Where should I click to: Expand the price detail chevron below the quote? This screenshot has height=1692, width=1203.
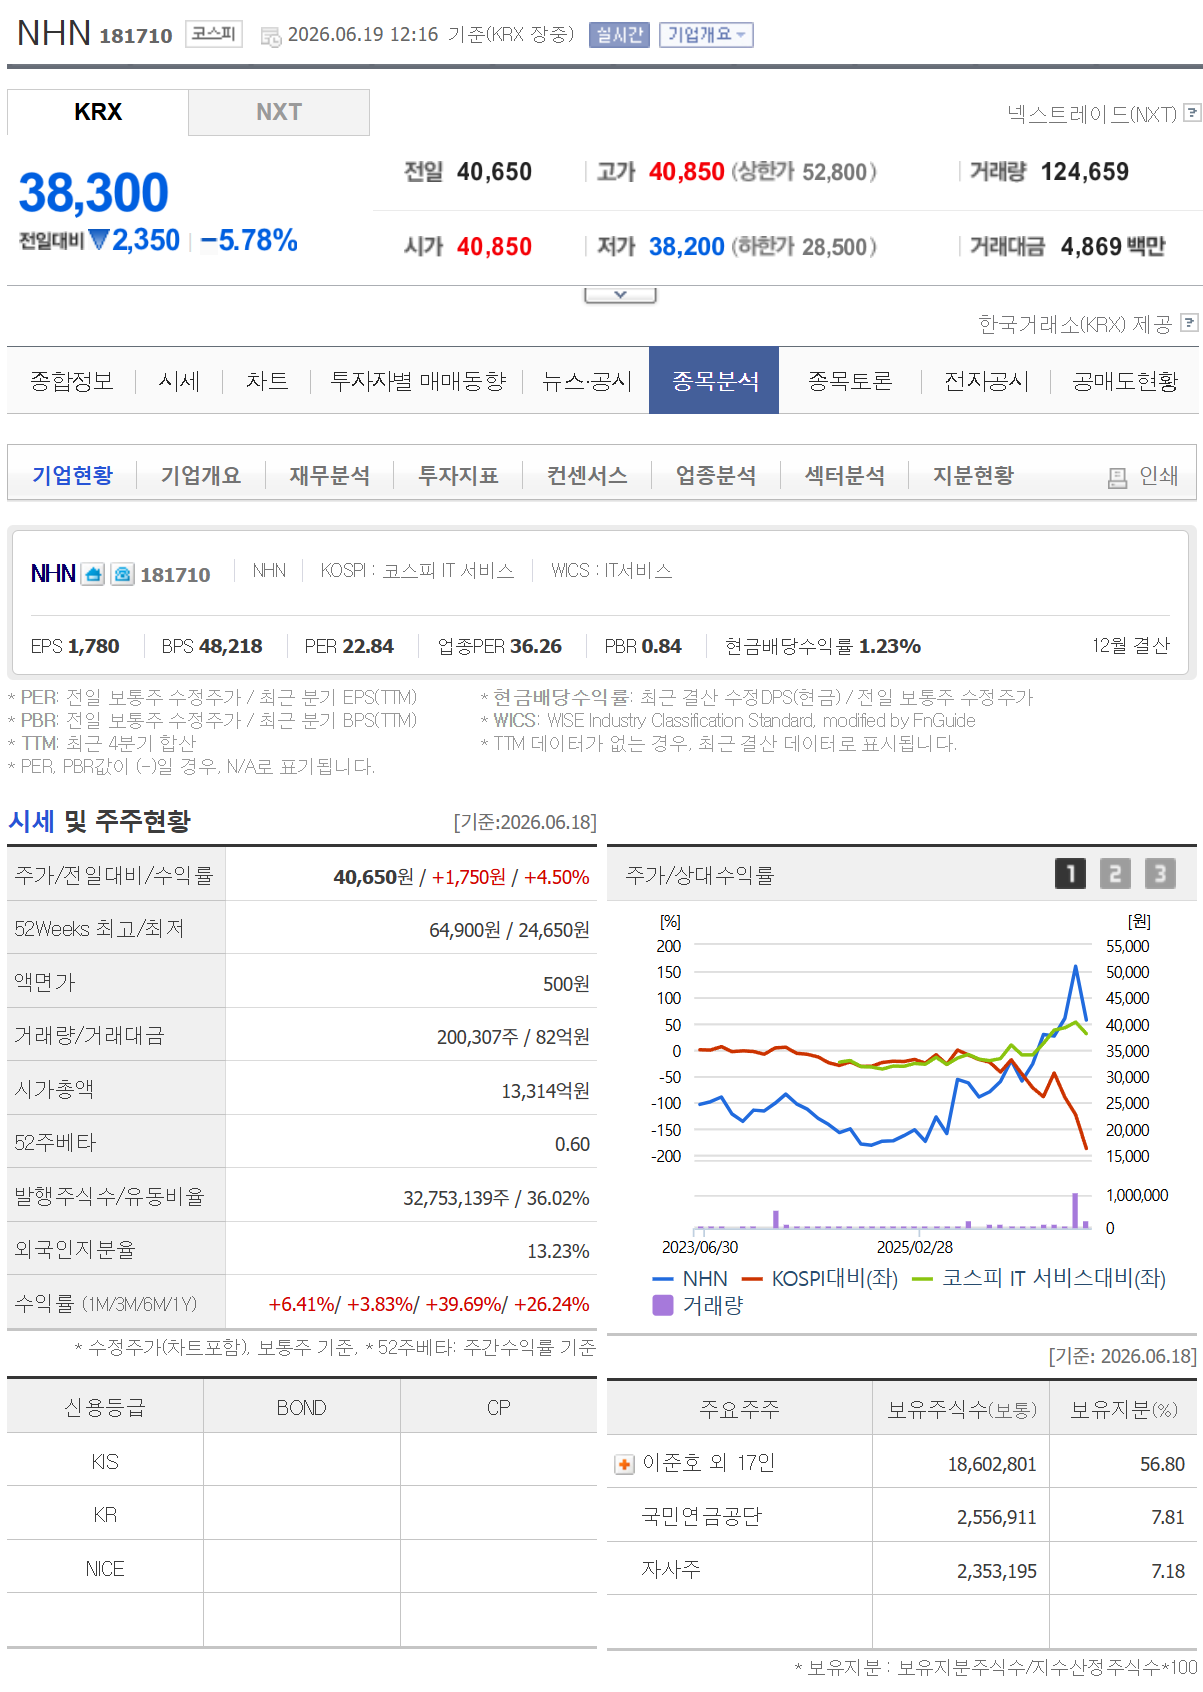point(620,295)
